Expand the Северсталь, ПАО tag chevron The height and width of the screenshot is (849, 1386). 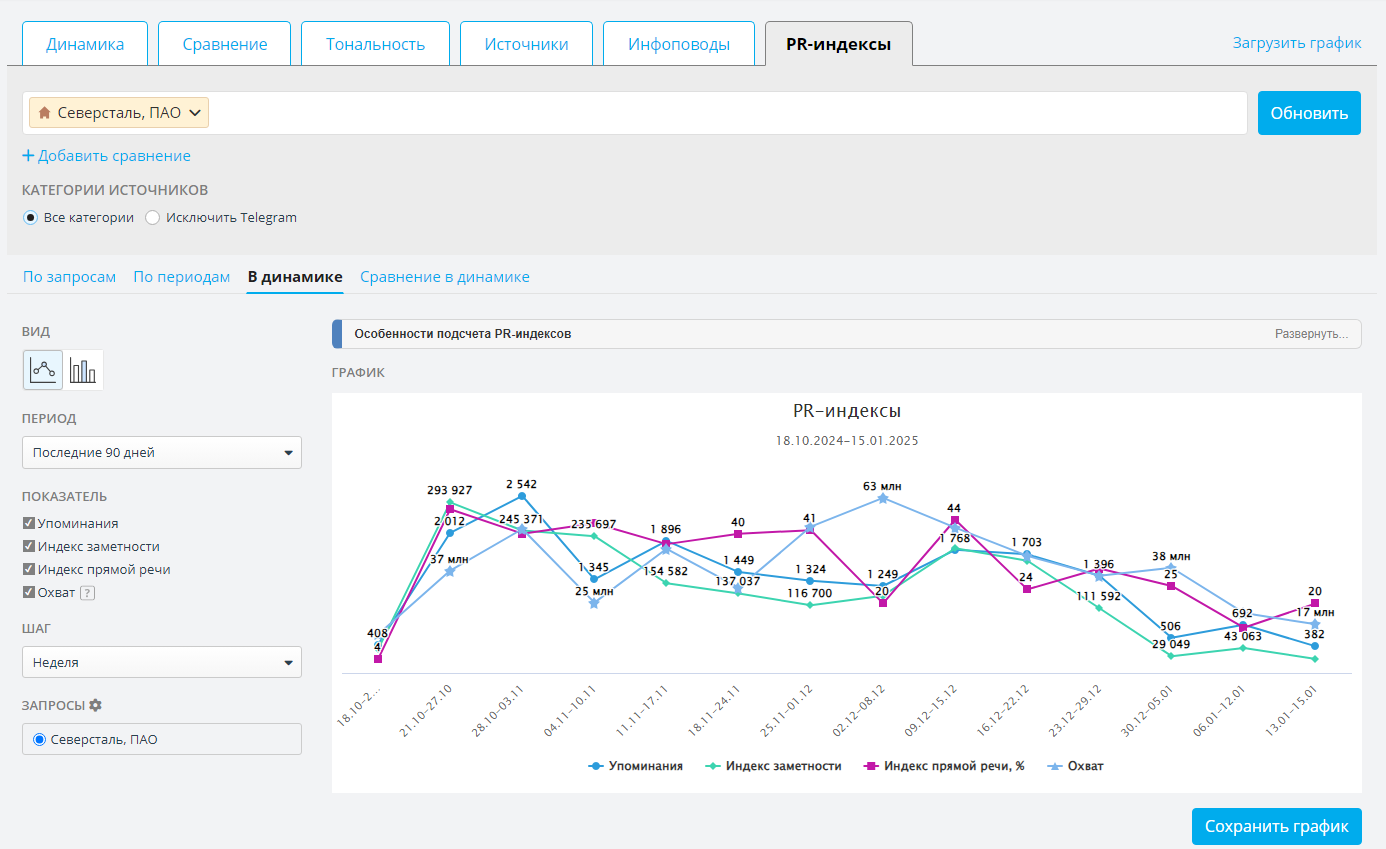pyautogui.click(x=194, y=113)
